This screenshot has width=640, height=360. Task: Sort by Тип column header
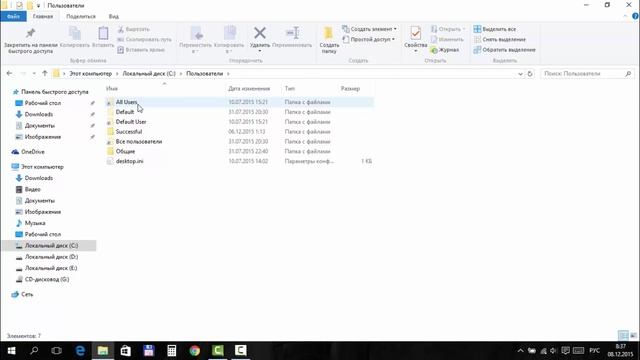[x=289, y=89]
